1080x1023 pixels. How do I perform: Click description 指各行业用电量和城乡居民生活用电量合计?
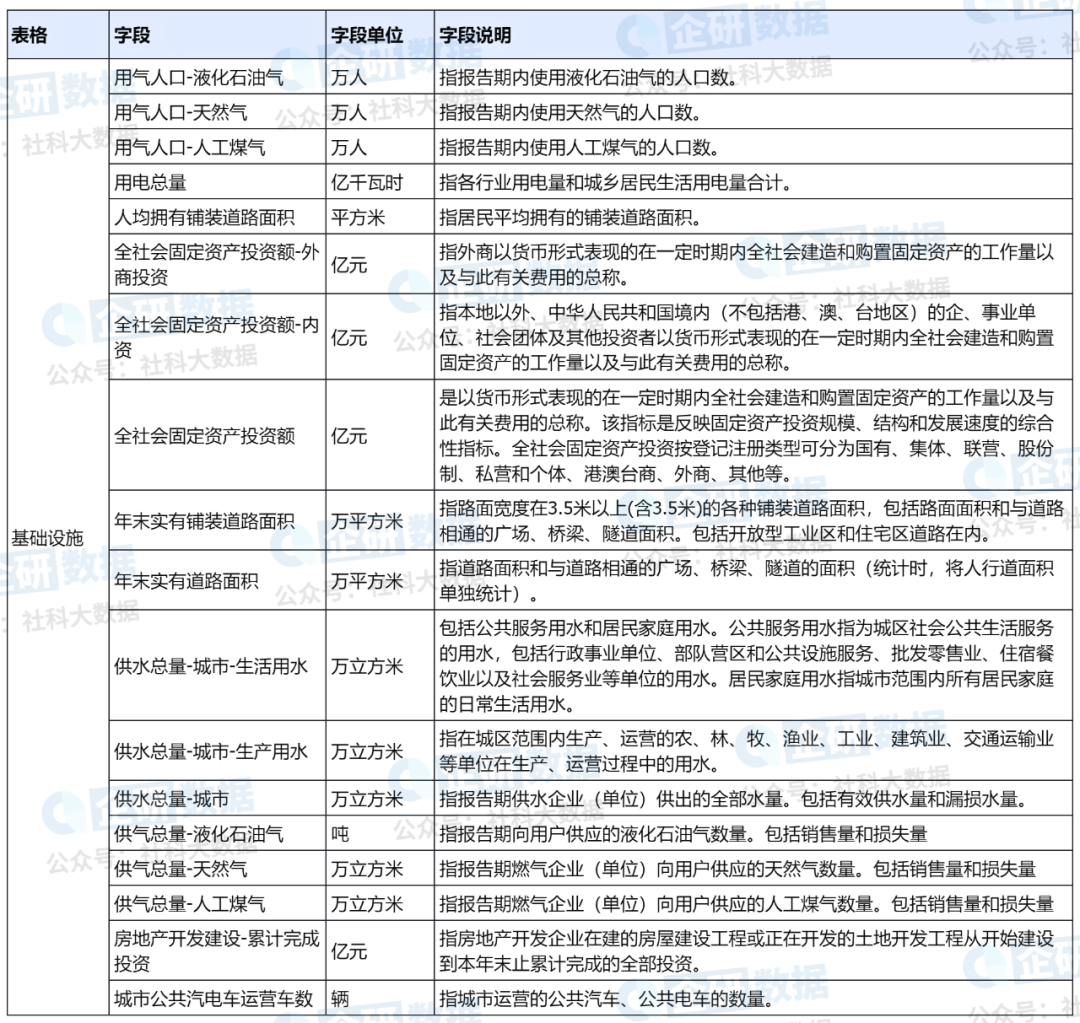pyautogui.click(x=754, y=182)
